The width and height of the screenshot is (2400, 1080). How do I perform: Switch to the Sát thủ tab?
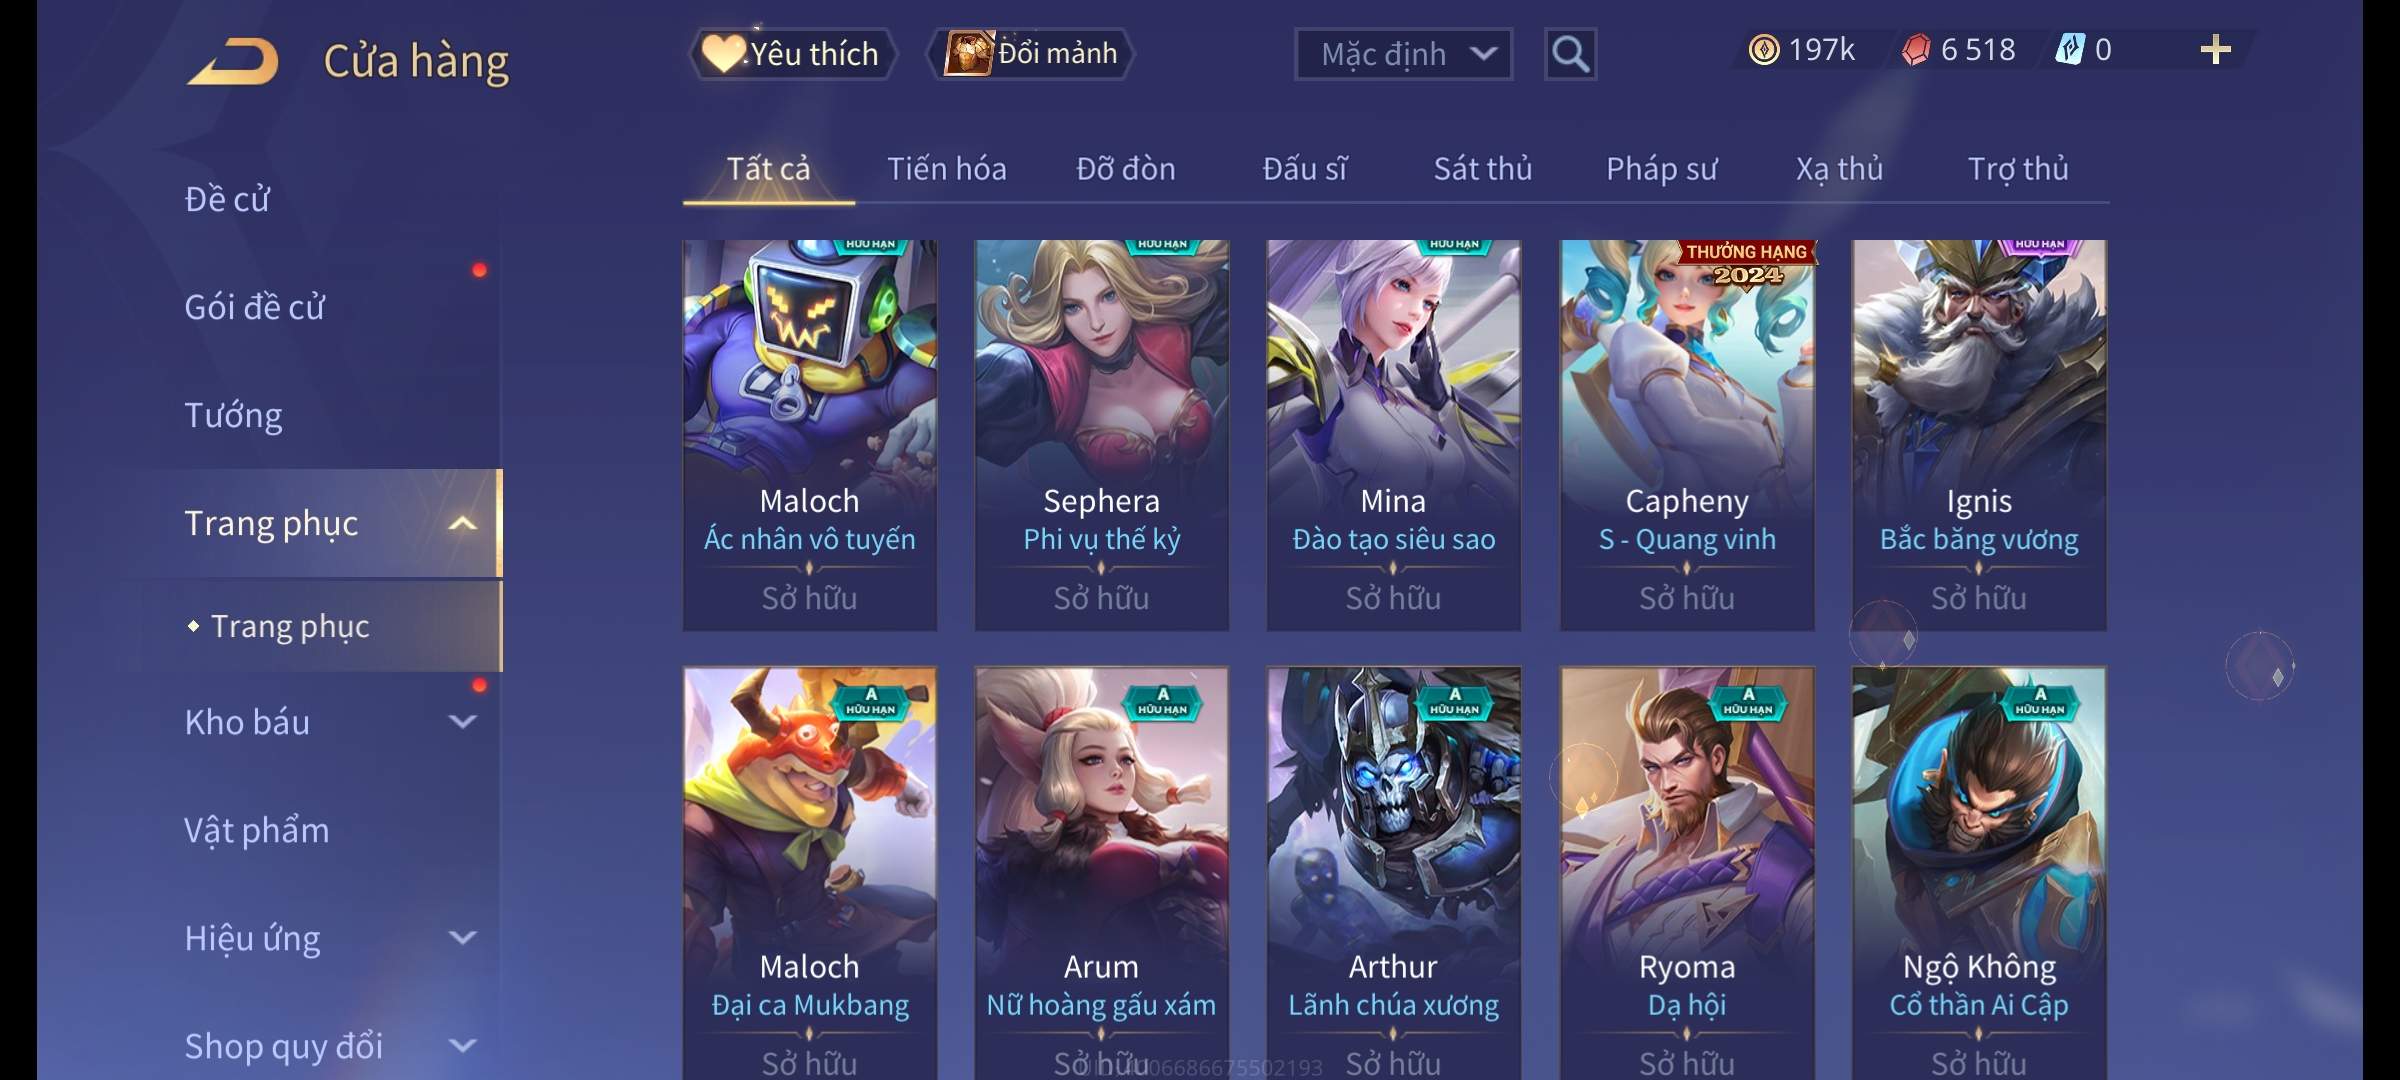click(x=1482, y=169)
